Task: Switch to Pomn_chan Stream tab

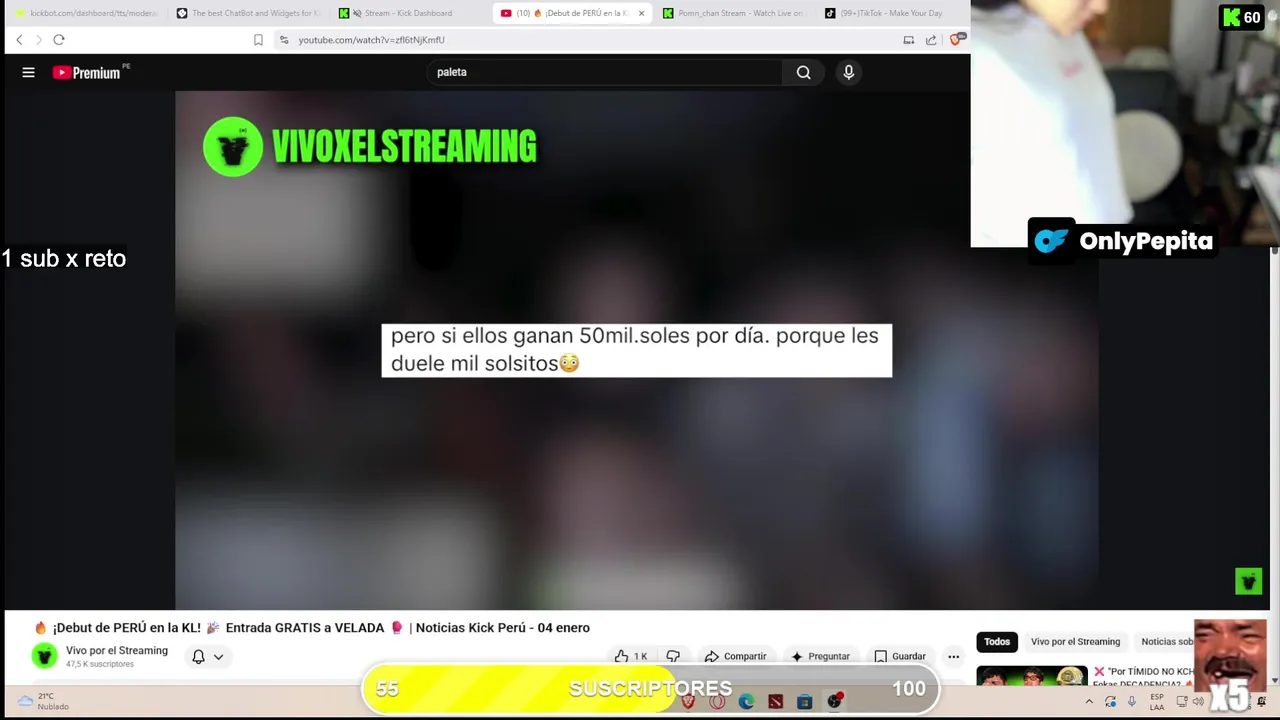Action: (x=736, y=13)
